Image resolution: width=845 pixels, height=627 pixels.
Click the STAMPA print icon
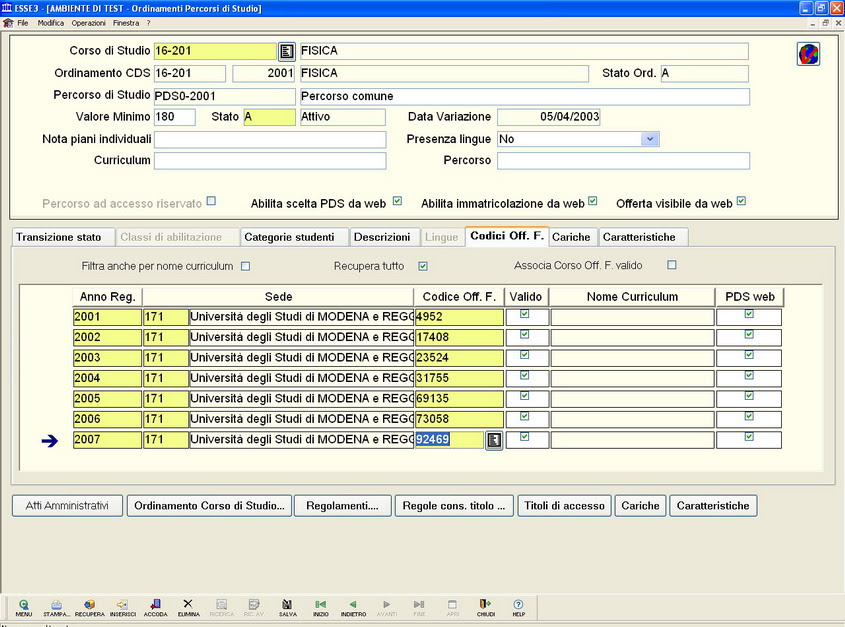tap(57, 608)
